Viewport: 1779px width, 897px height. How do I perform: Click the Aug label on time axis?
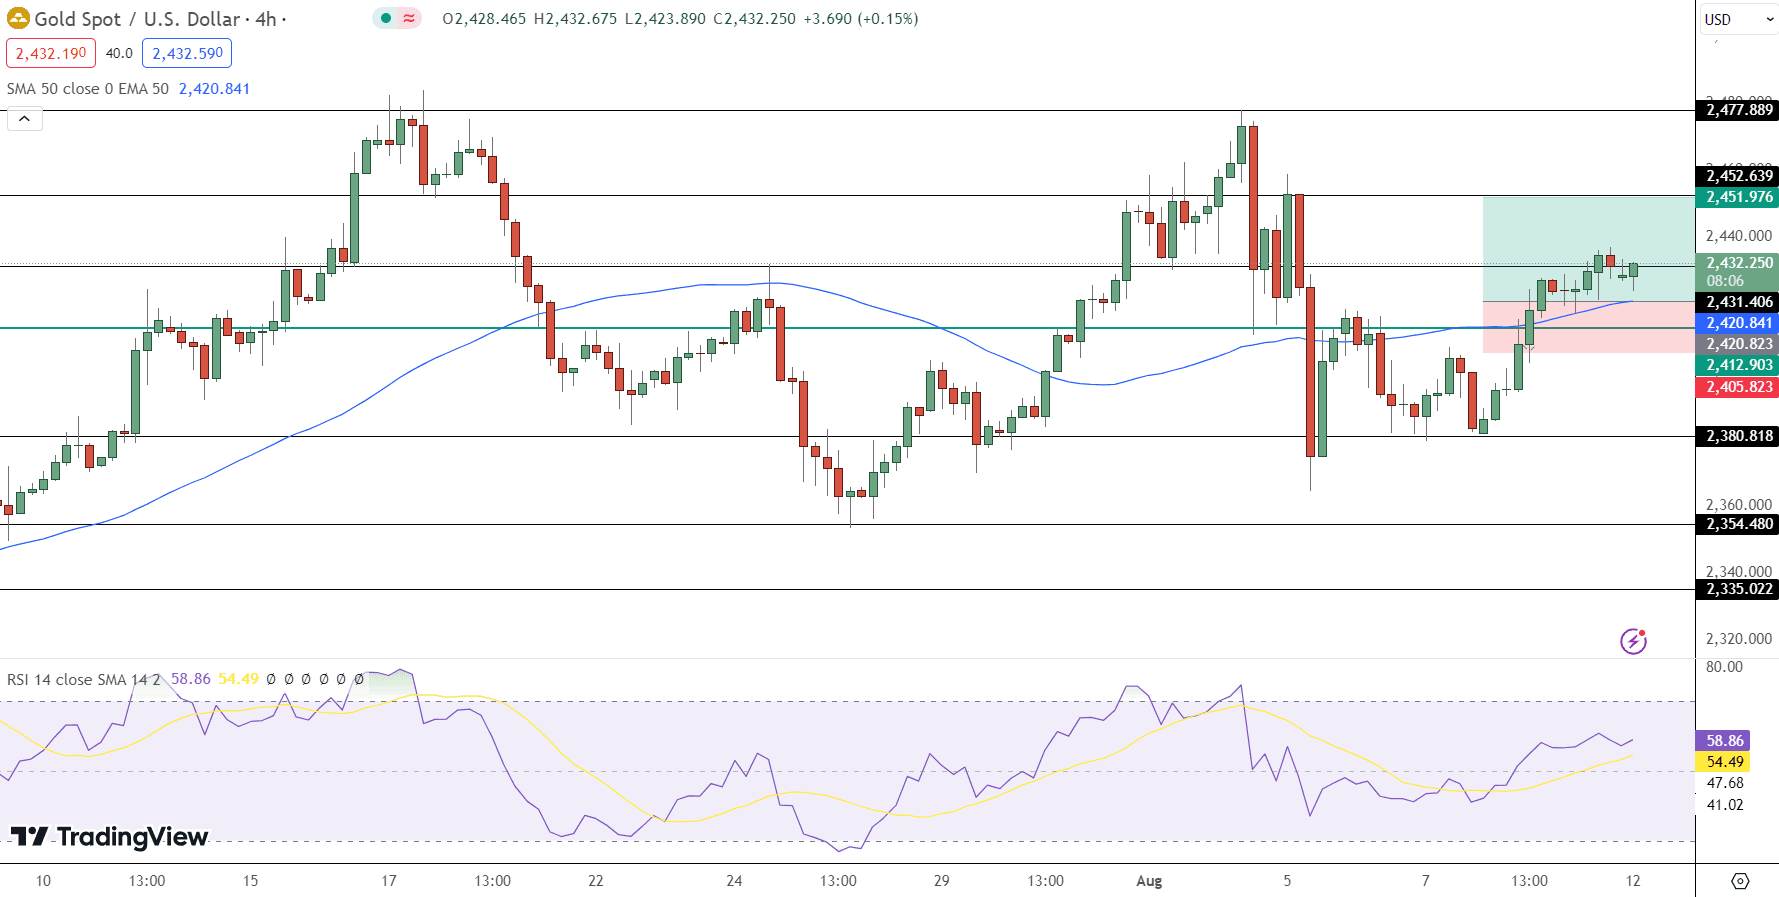1149,881
